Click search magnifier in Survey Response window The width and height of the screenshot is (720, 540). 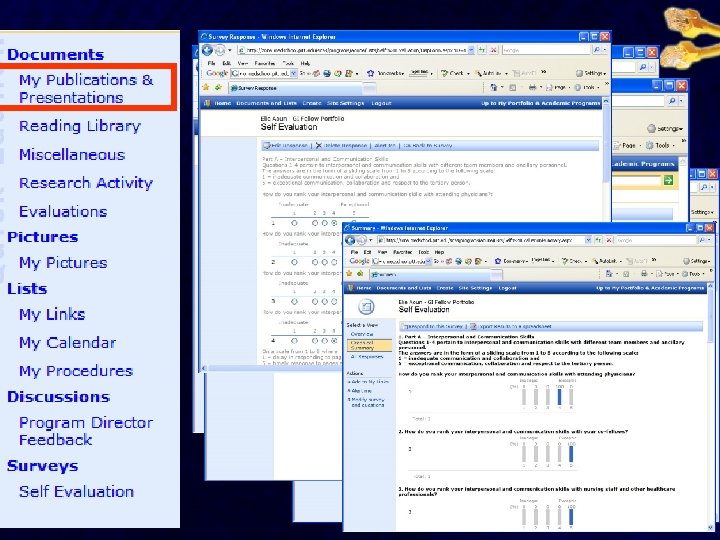pos(596,50)
